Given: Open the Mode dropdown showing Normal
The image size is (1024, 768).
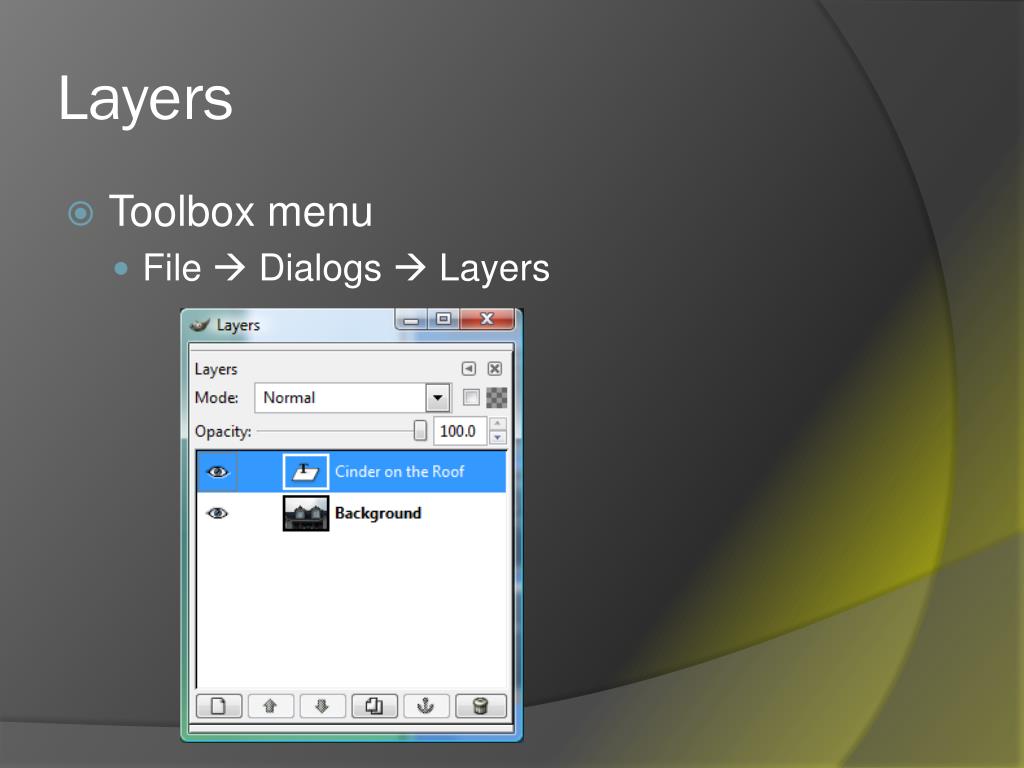Looking at the screenshot, I should [353, 398].
